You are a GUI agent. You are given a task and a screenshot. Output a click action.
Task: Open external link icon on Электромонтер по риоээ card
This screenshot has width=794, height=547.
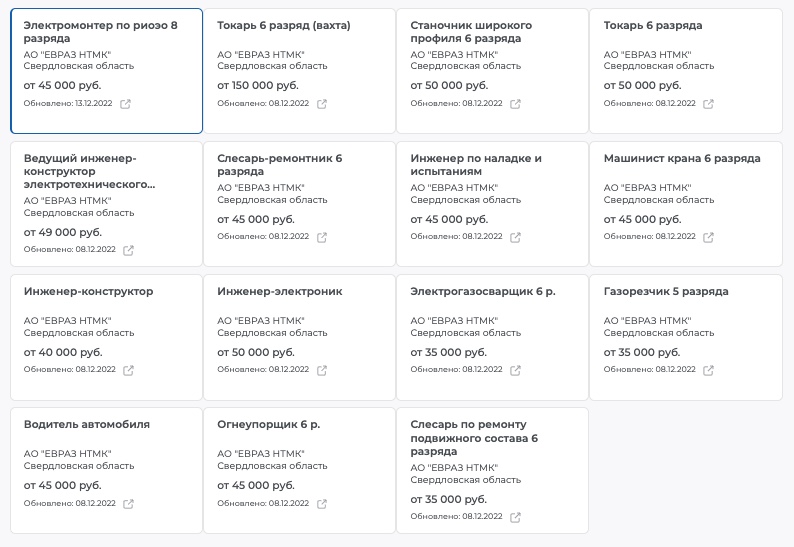[125, 104]
